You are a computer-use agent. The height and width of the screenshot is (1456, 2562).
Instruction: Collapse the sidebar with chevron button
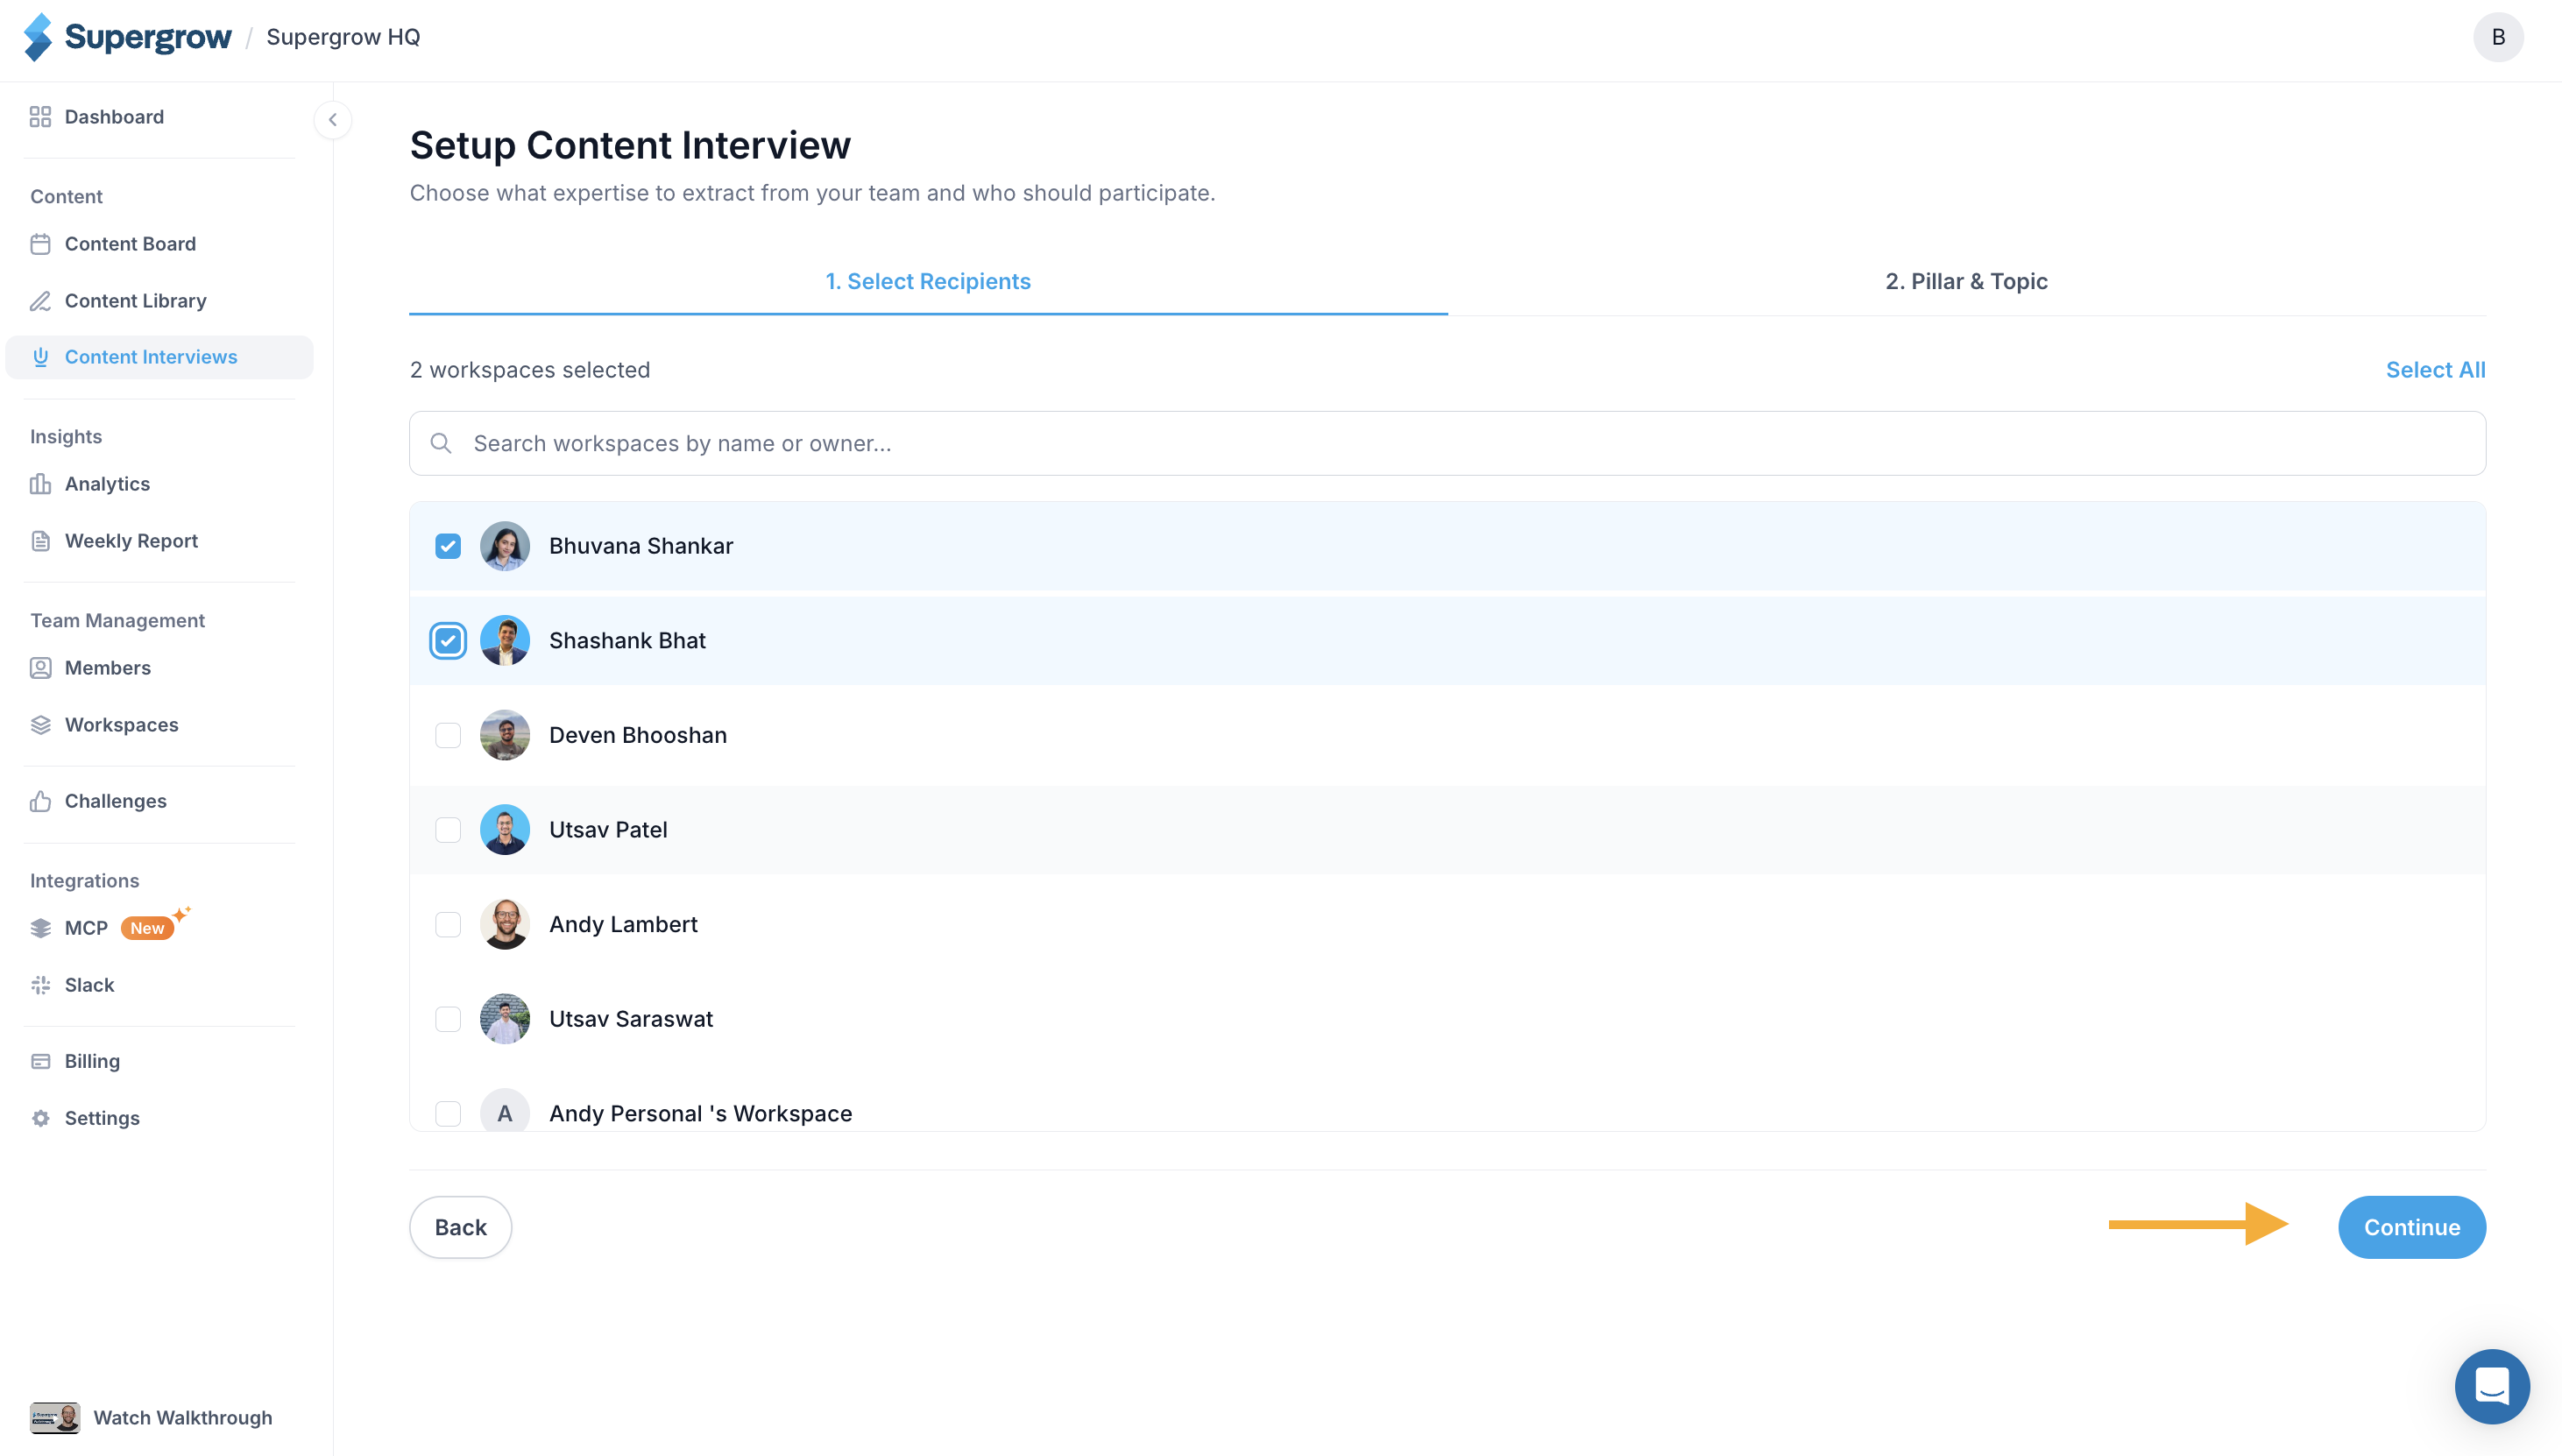click(x=333, y=120)
